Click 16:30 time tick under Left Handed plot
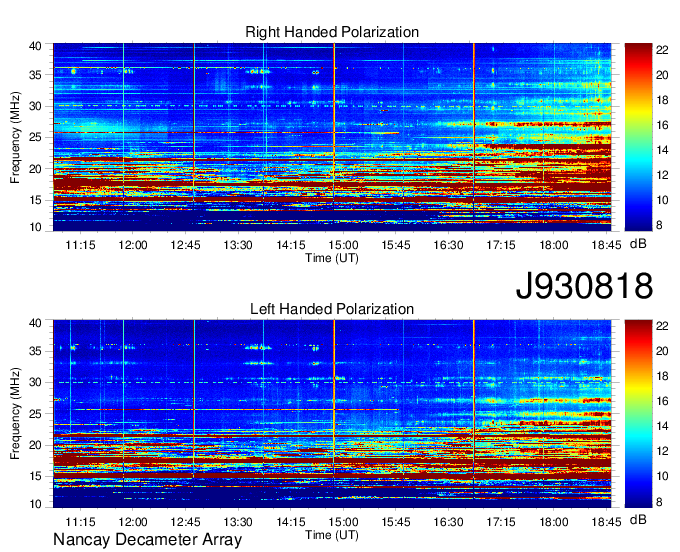 point(448,522)
